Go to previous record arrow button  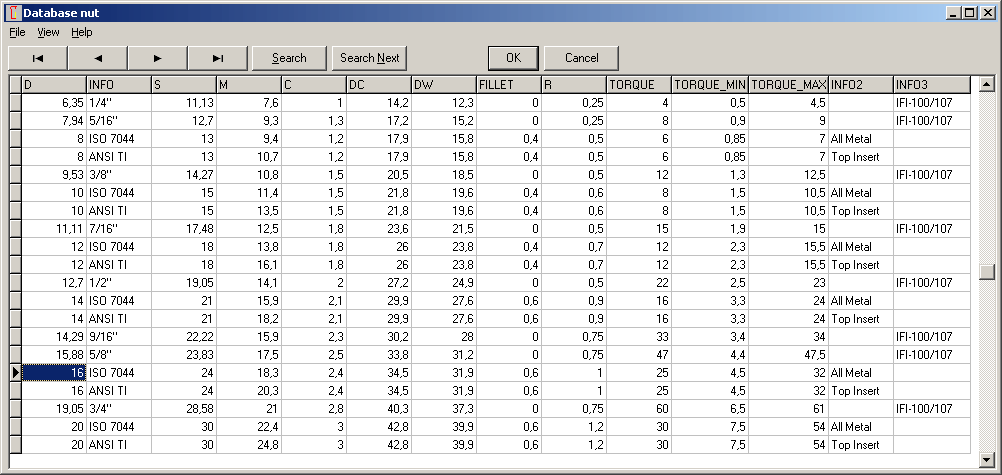tap(98, 58)
